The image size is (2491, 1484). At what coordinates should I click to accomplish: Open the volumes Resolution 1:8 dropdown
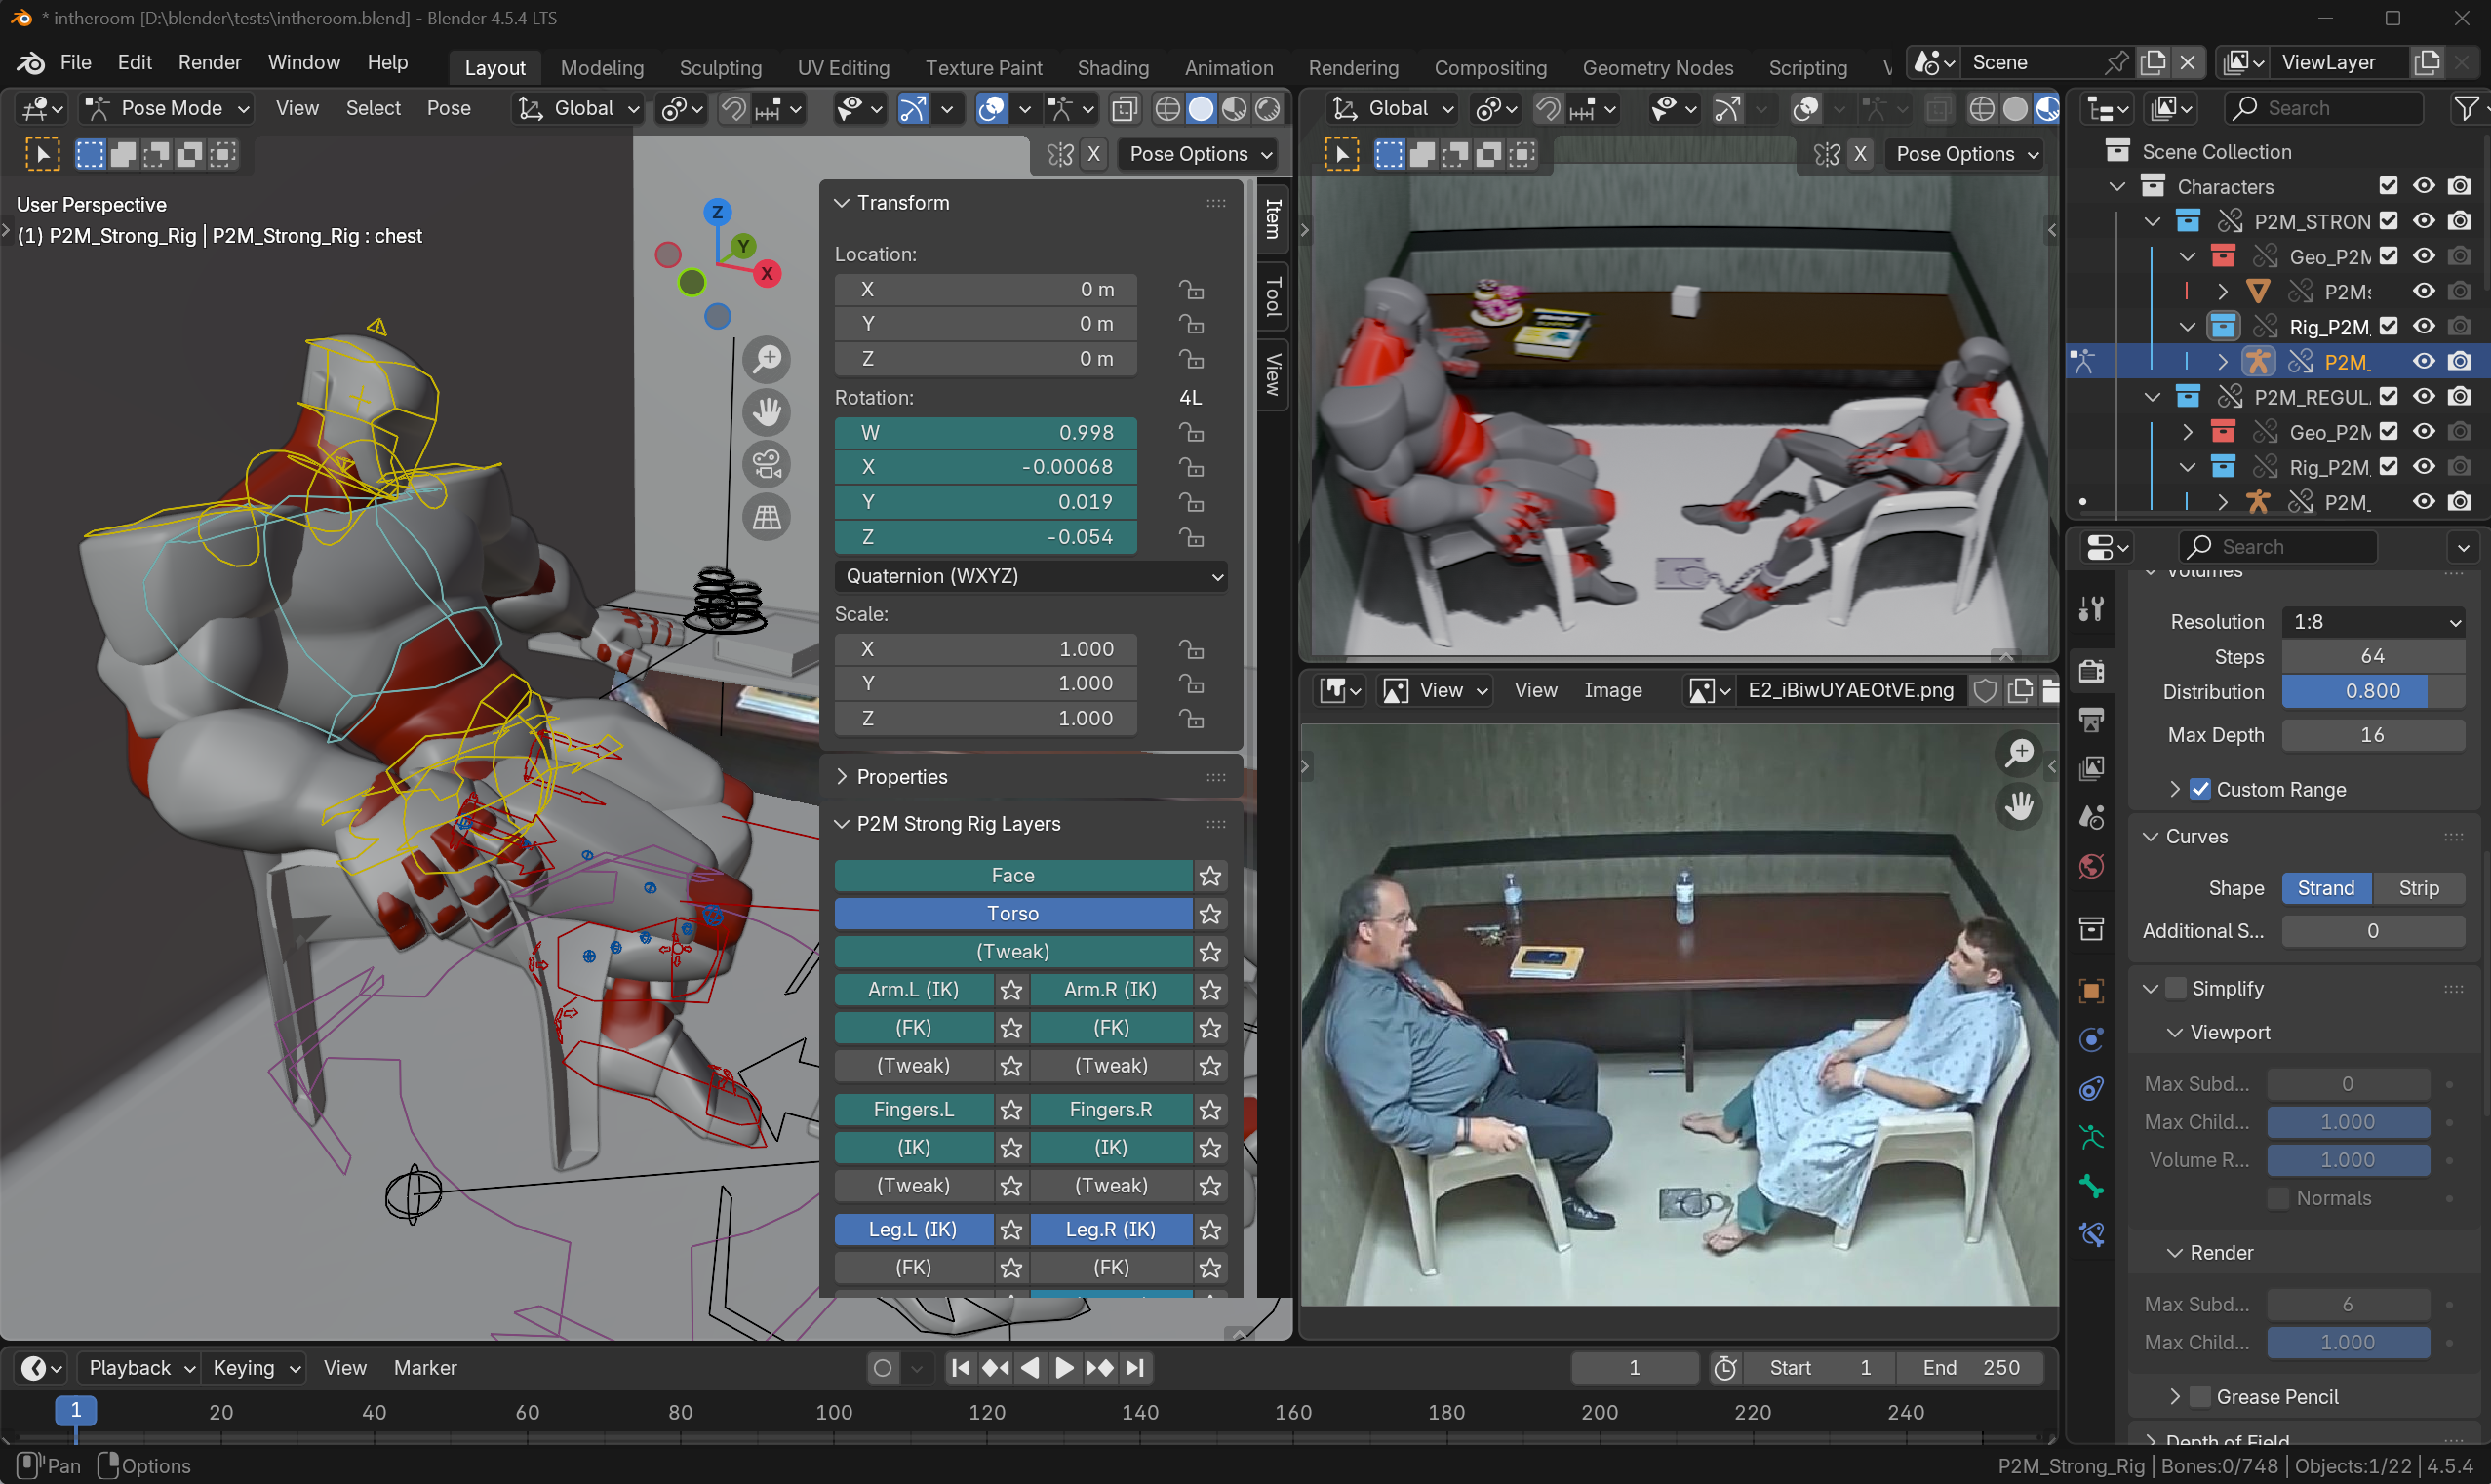[x=2372, y=622]
